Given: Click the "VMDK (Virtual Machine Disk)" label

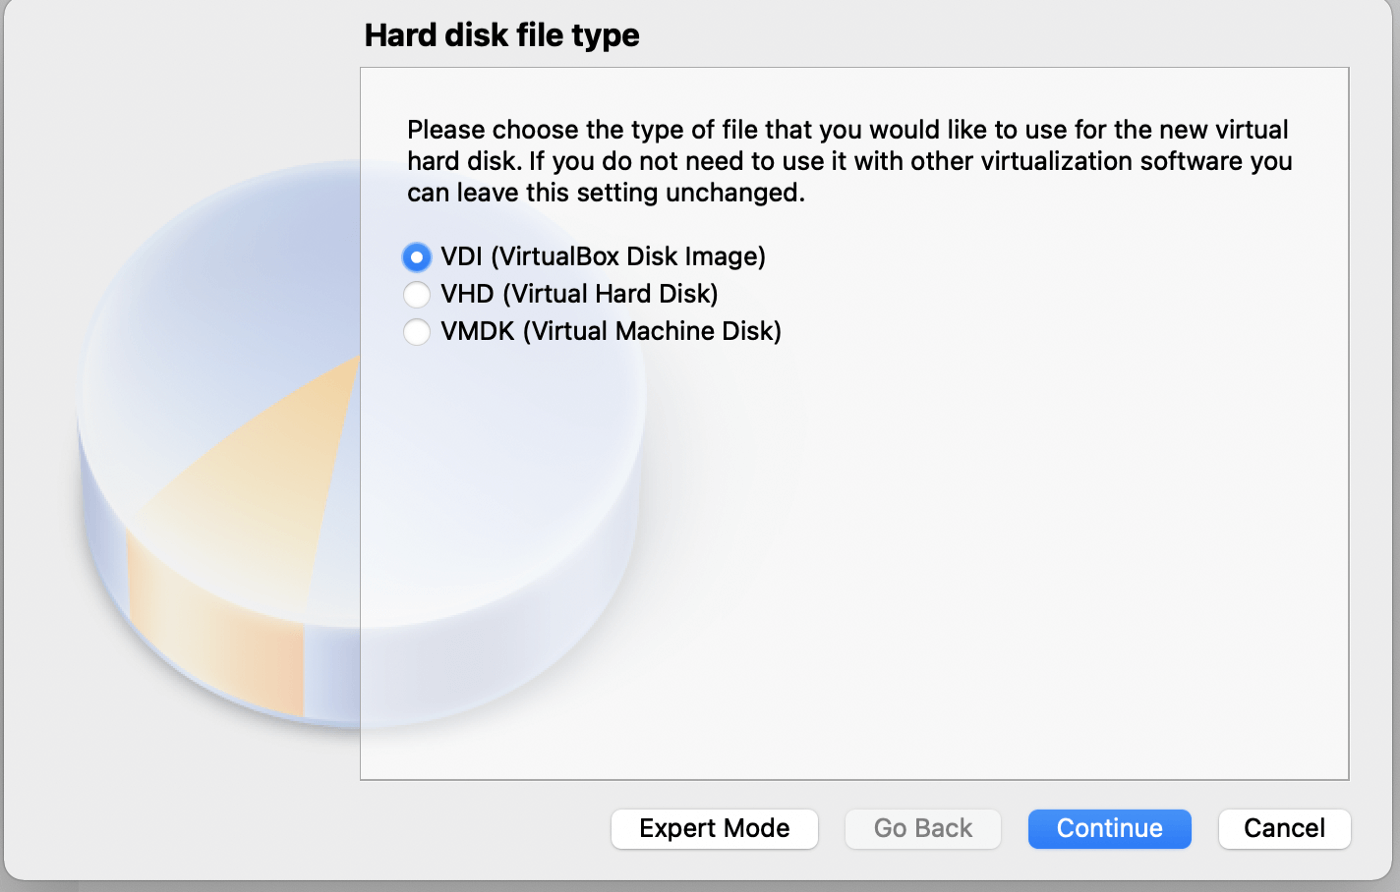Looking at the screenshot, I should [x=611, y=331].
